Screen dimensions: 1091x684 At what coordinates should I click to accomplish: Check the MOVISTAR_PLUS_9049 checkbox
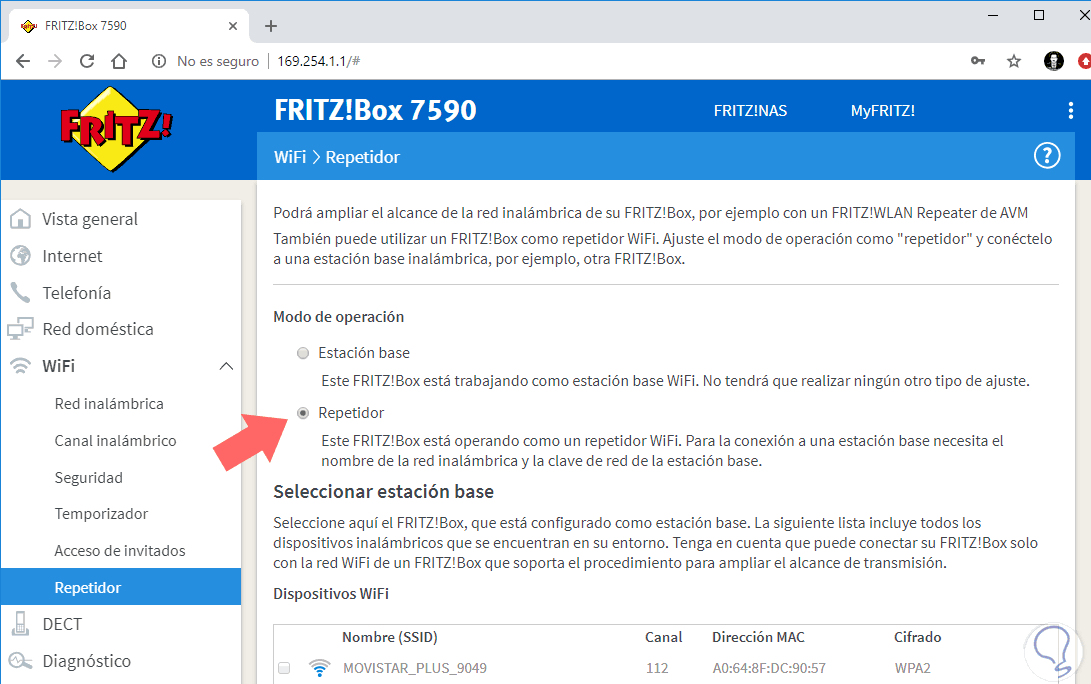click(x=284, y=668)
